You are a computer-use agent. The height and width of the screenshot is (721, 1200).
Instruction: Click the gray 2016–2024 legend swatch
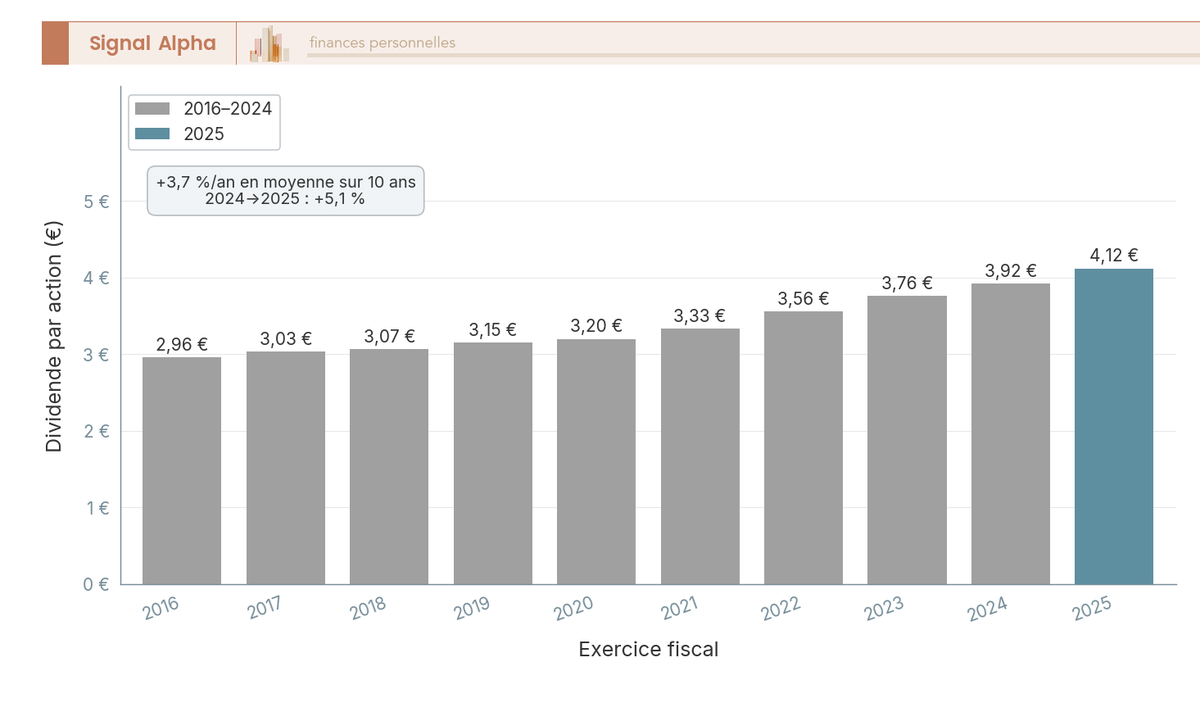[153, 109]
